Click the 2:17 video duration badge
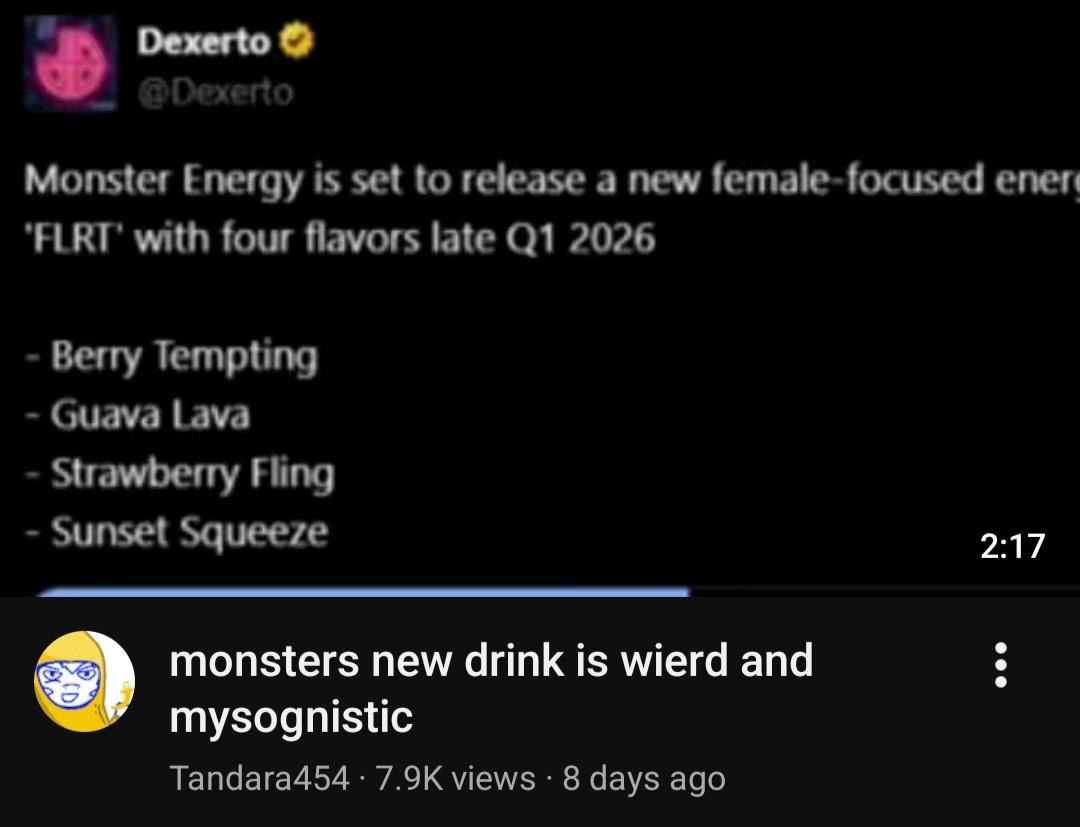1080x827 pixels. coord(1012,546)
